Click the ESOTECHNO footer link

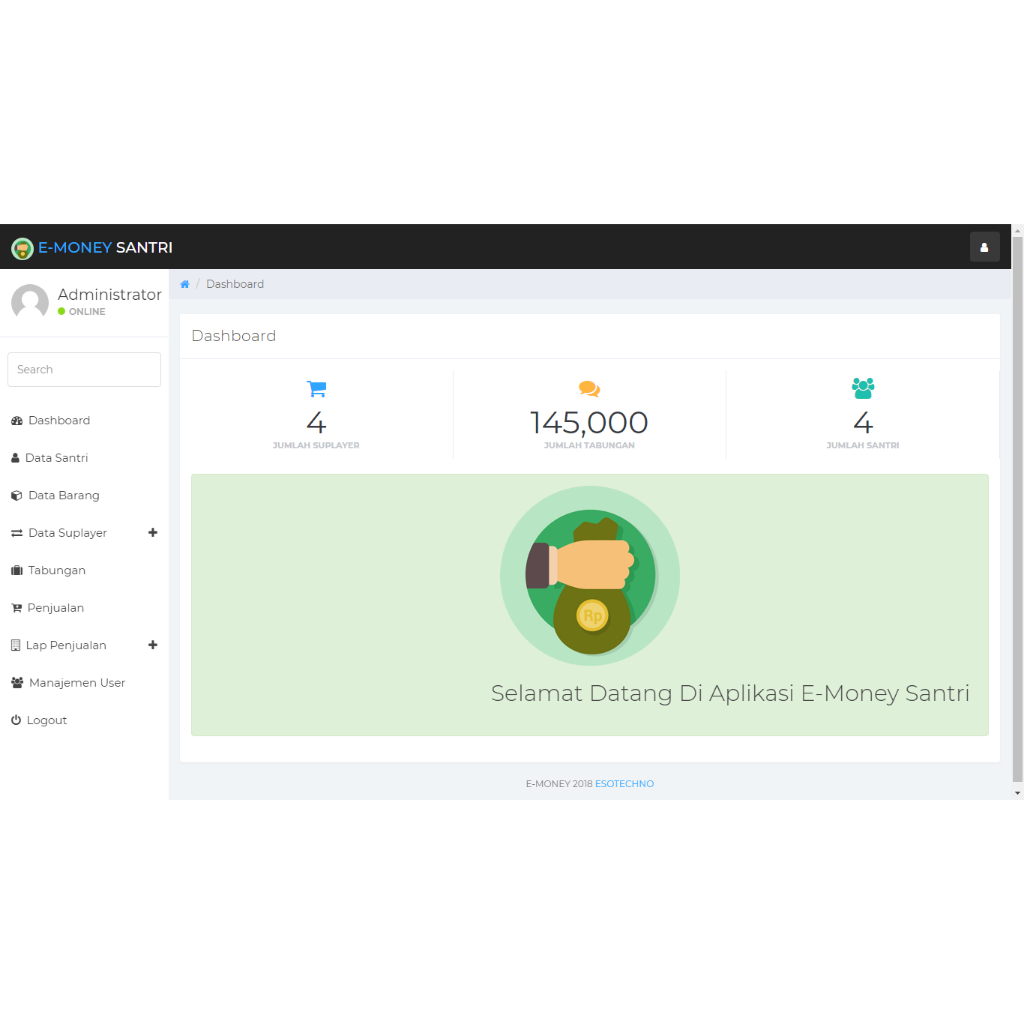click(x=624, y=784)
